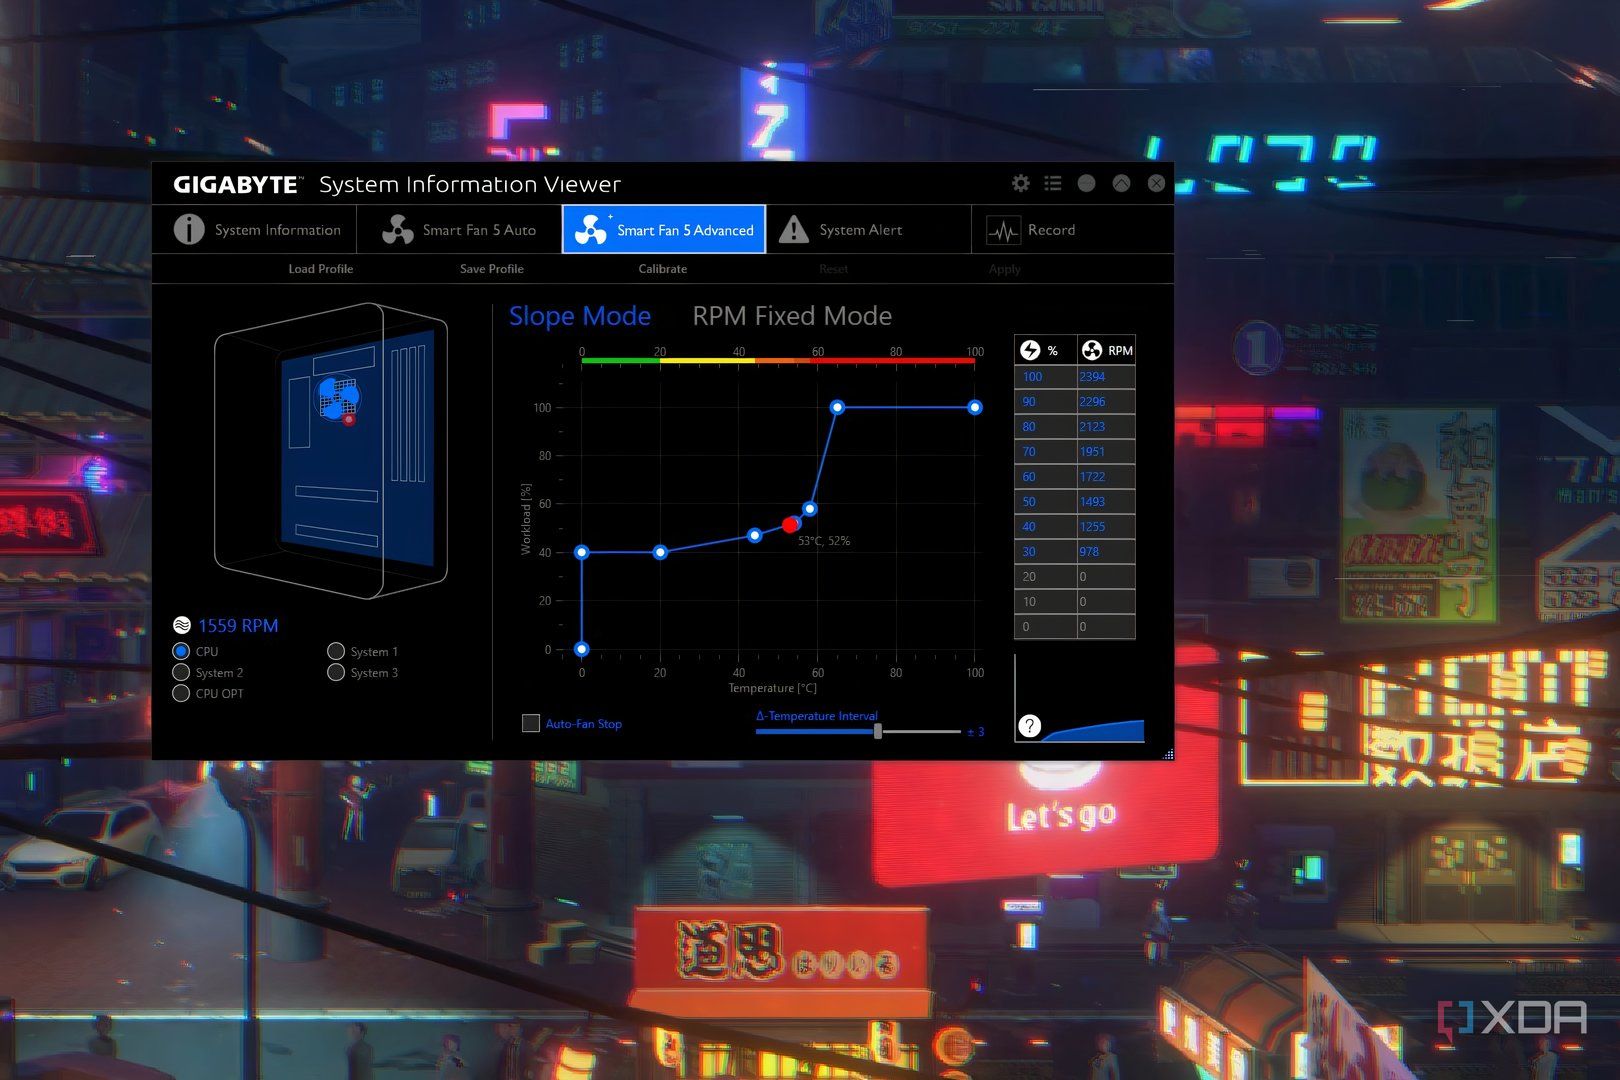Enable the Auto-Fan Stop checkbox
The width and height of the screenshot is (1620, 1080).
(531, 723)
